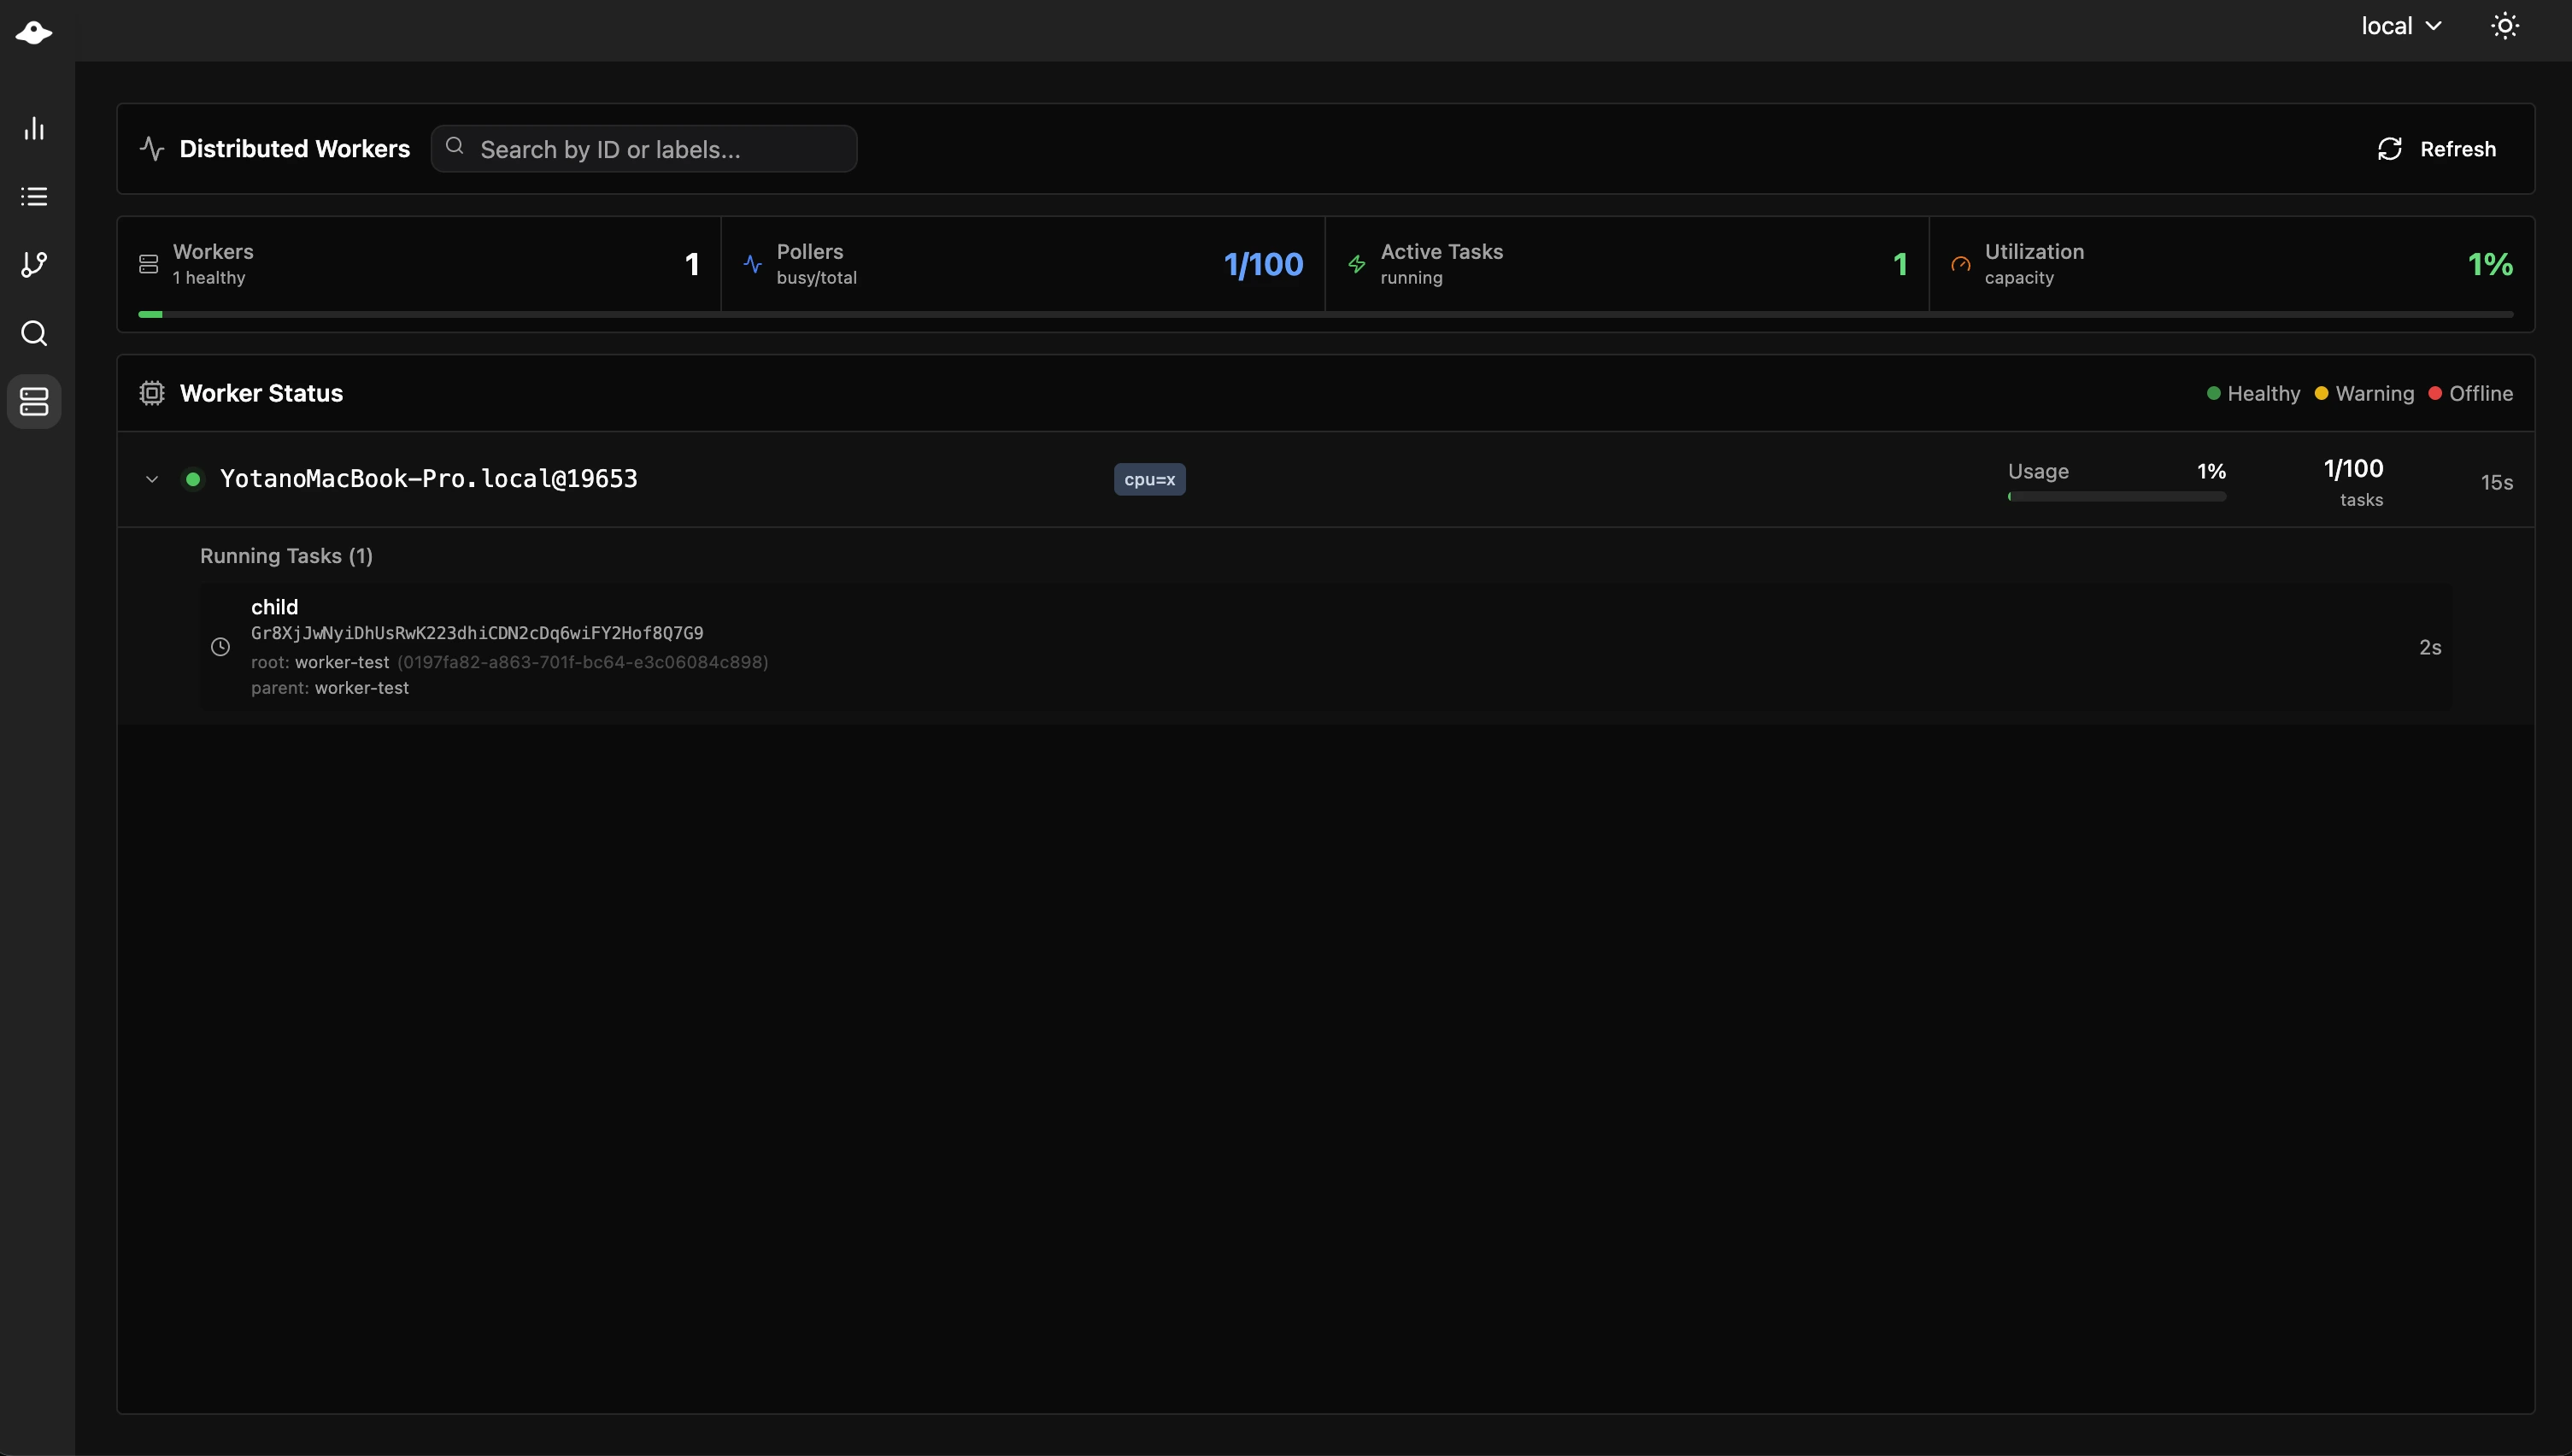The image size is (2572, 1456).
Task: Click the Refresh button
Action: tap(2436, 149)
